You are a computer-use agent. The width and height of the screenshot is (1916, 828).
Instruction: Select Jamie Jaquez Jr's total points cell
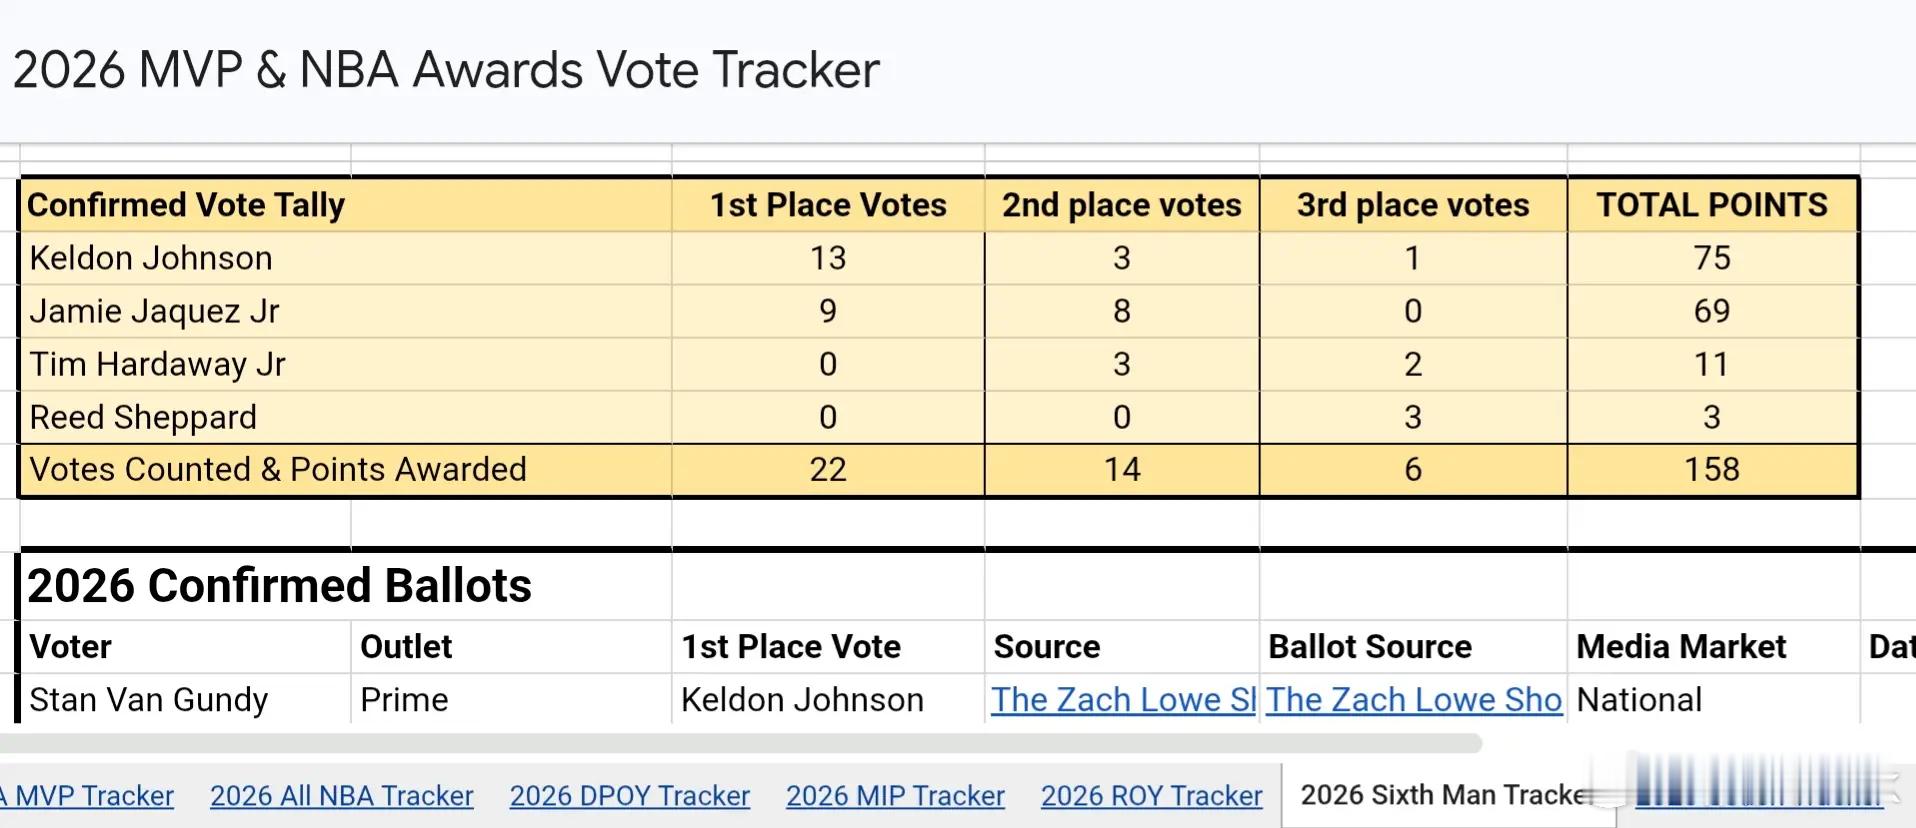point(1711,311)
